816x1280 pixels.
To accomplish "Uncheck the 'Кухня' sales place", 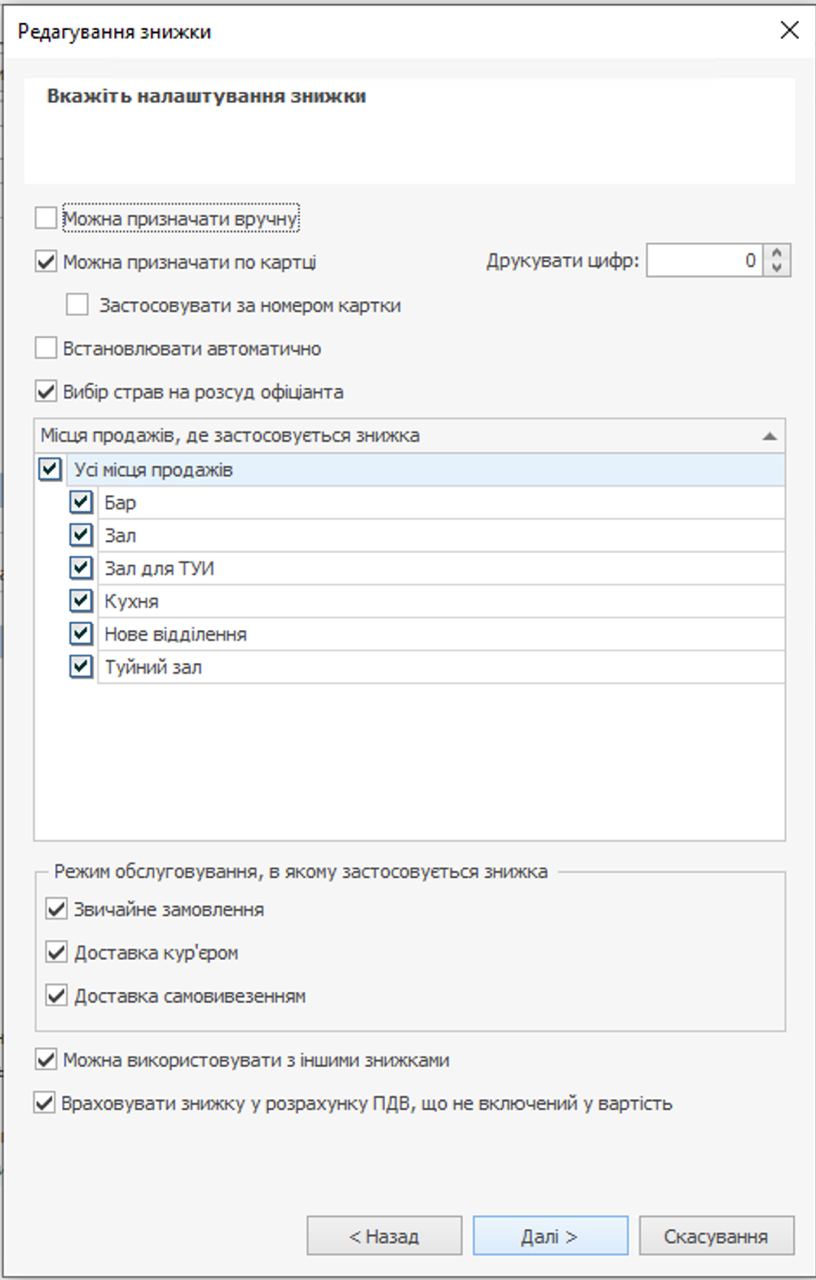I will pos(82,601).
